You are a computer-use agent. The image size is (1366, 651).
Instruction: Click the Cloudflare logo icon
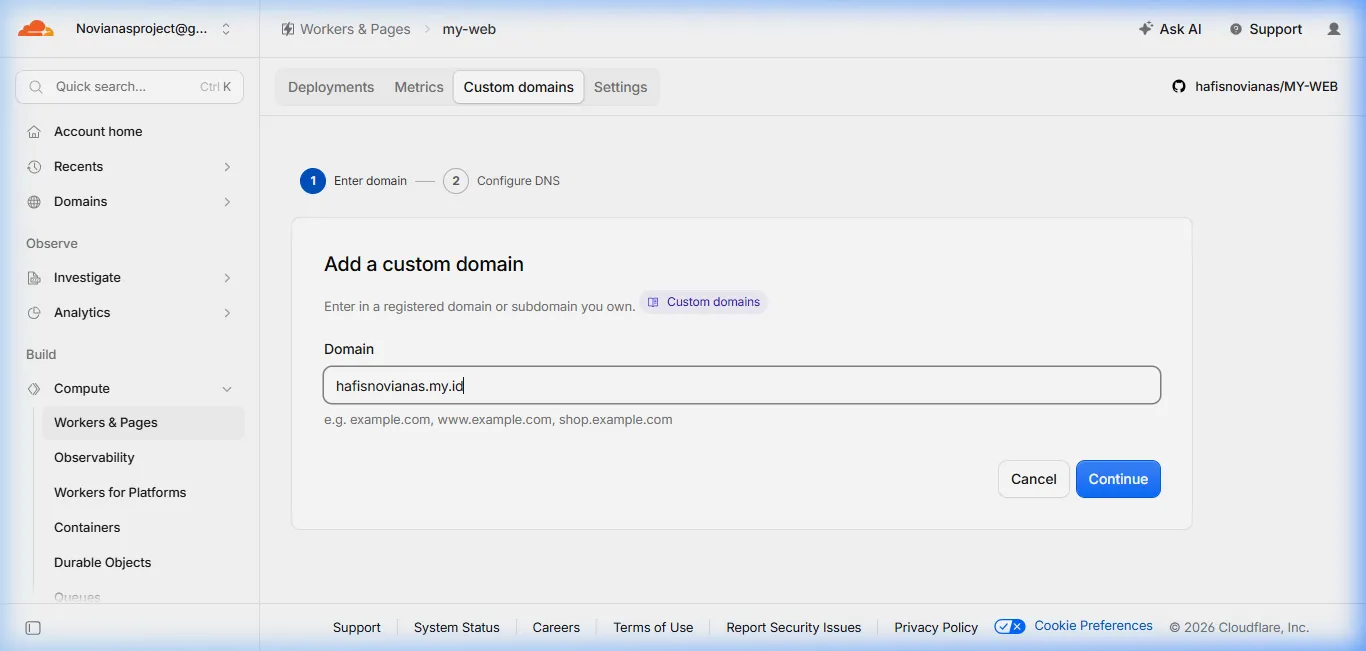pyautogui.click(x=36, y=29)
